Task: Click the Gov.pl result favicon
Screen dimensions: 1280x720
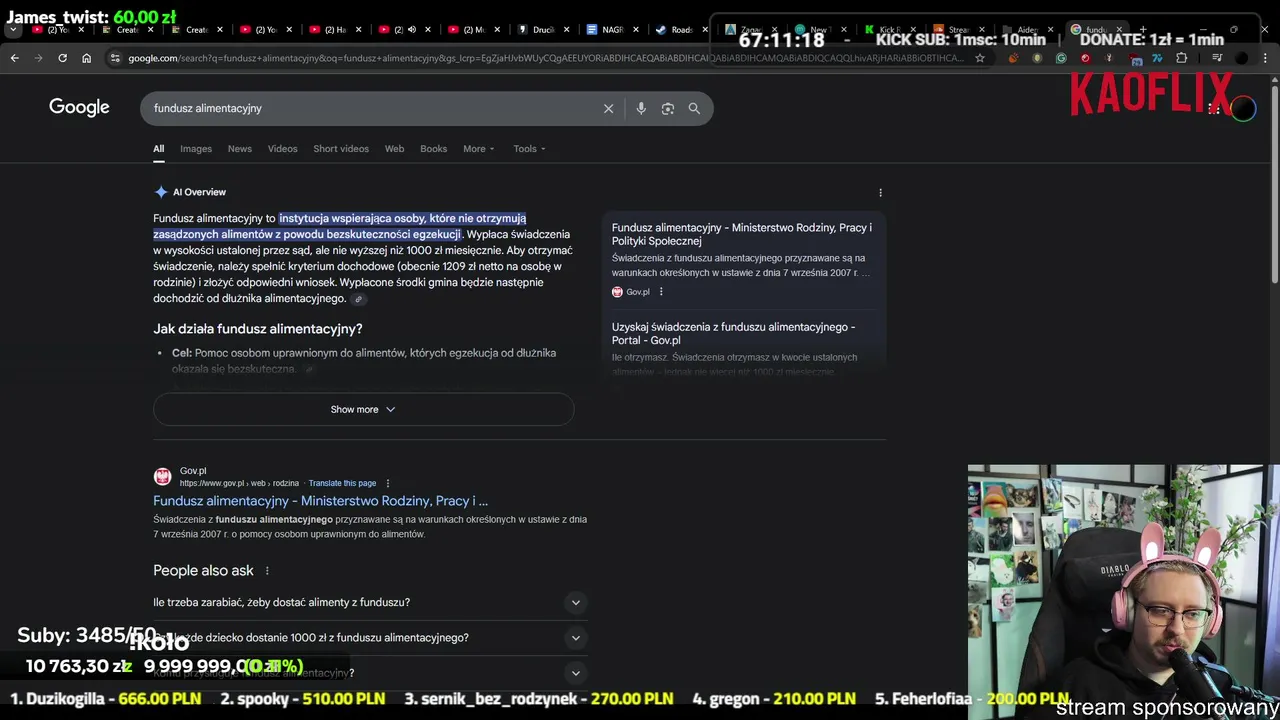Action: [x=162, y=477]
